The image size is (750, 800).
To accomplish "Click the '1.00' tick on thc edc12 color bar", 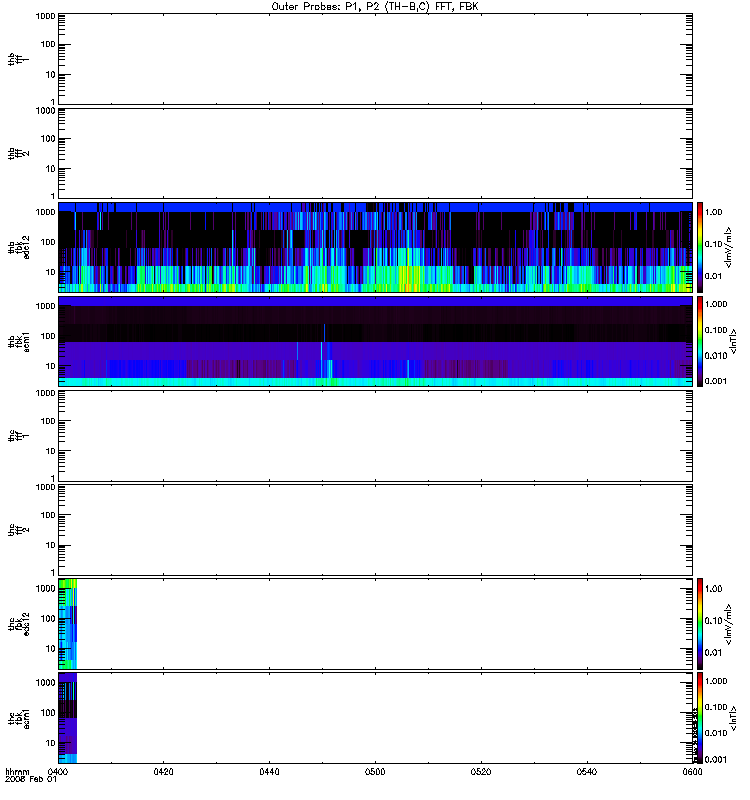I will (x=713, y=589).
